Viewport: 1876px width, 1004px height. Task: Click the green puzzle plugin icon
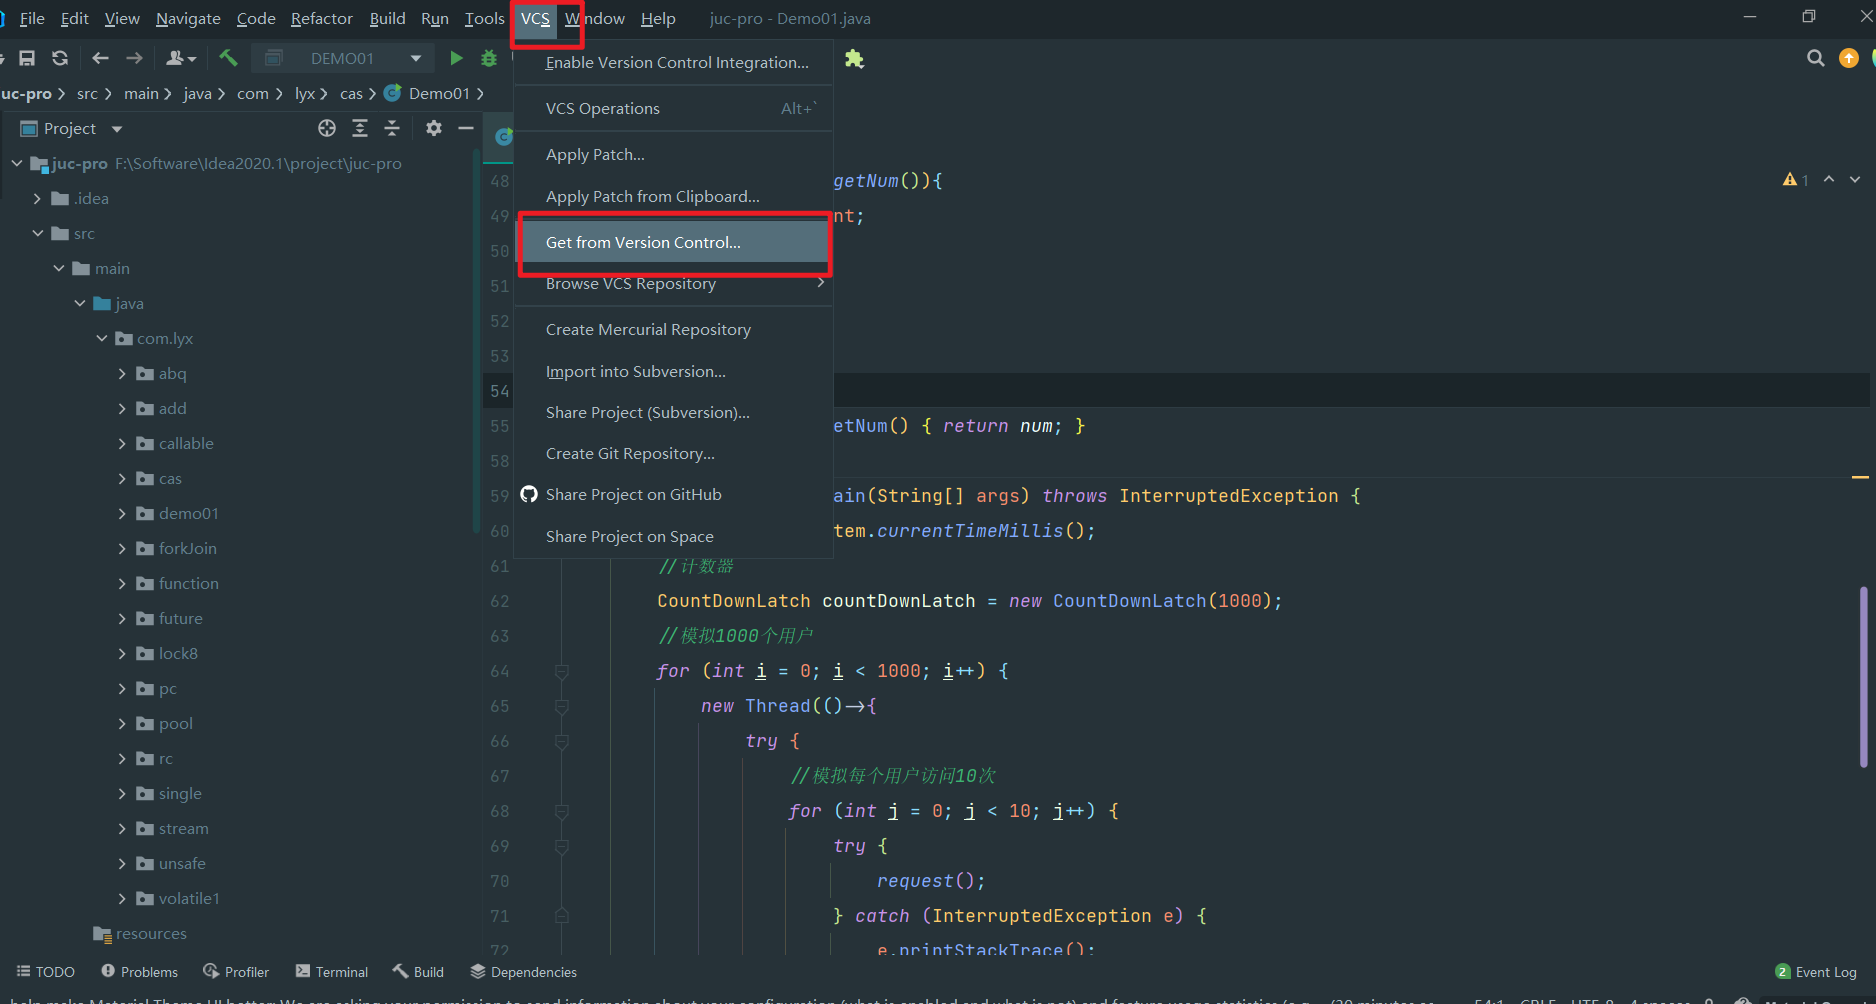point(854,59)
